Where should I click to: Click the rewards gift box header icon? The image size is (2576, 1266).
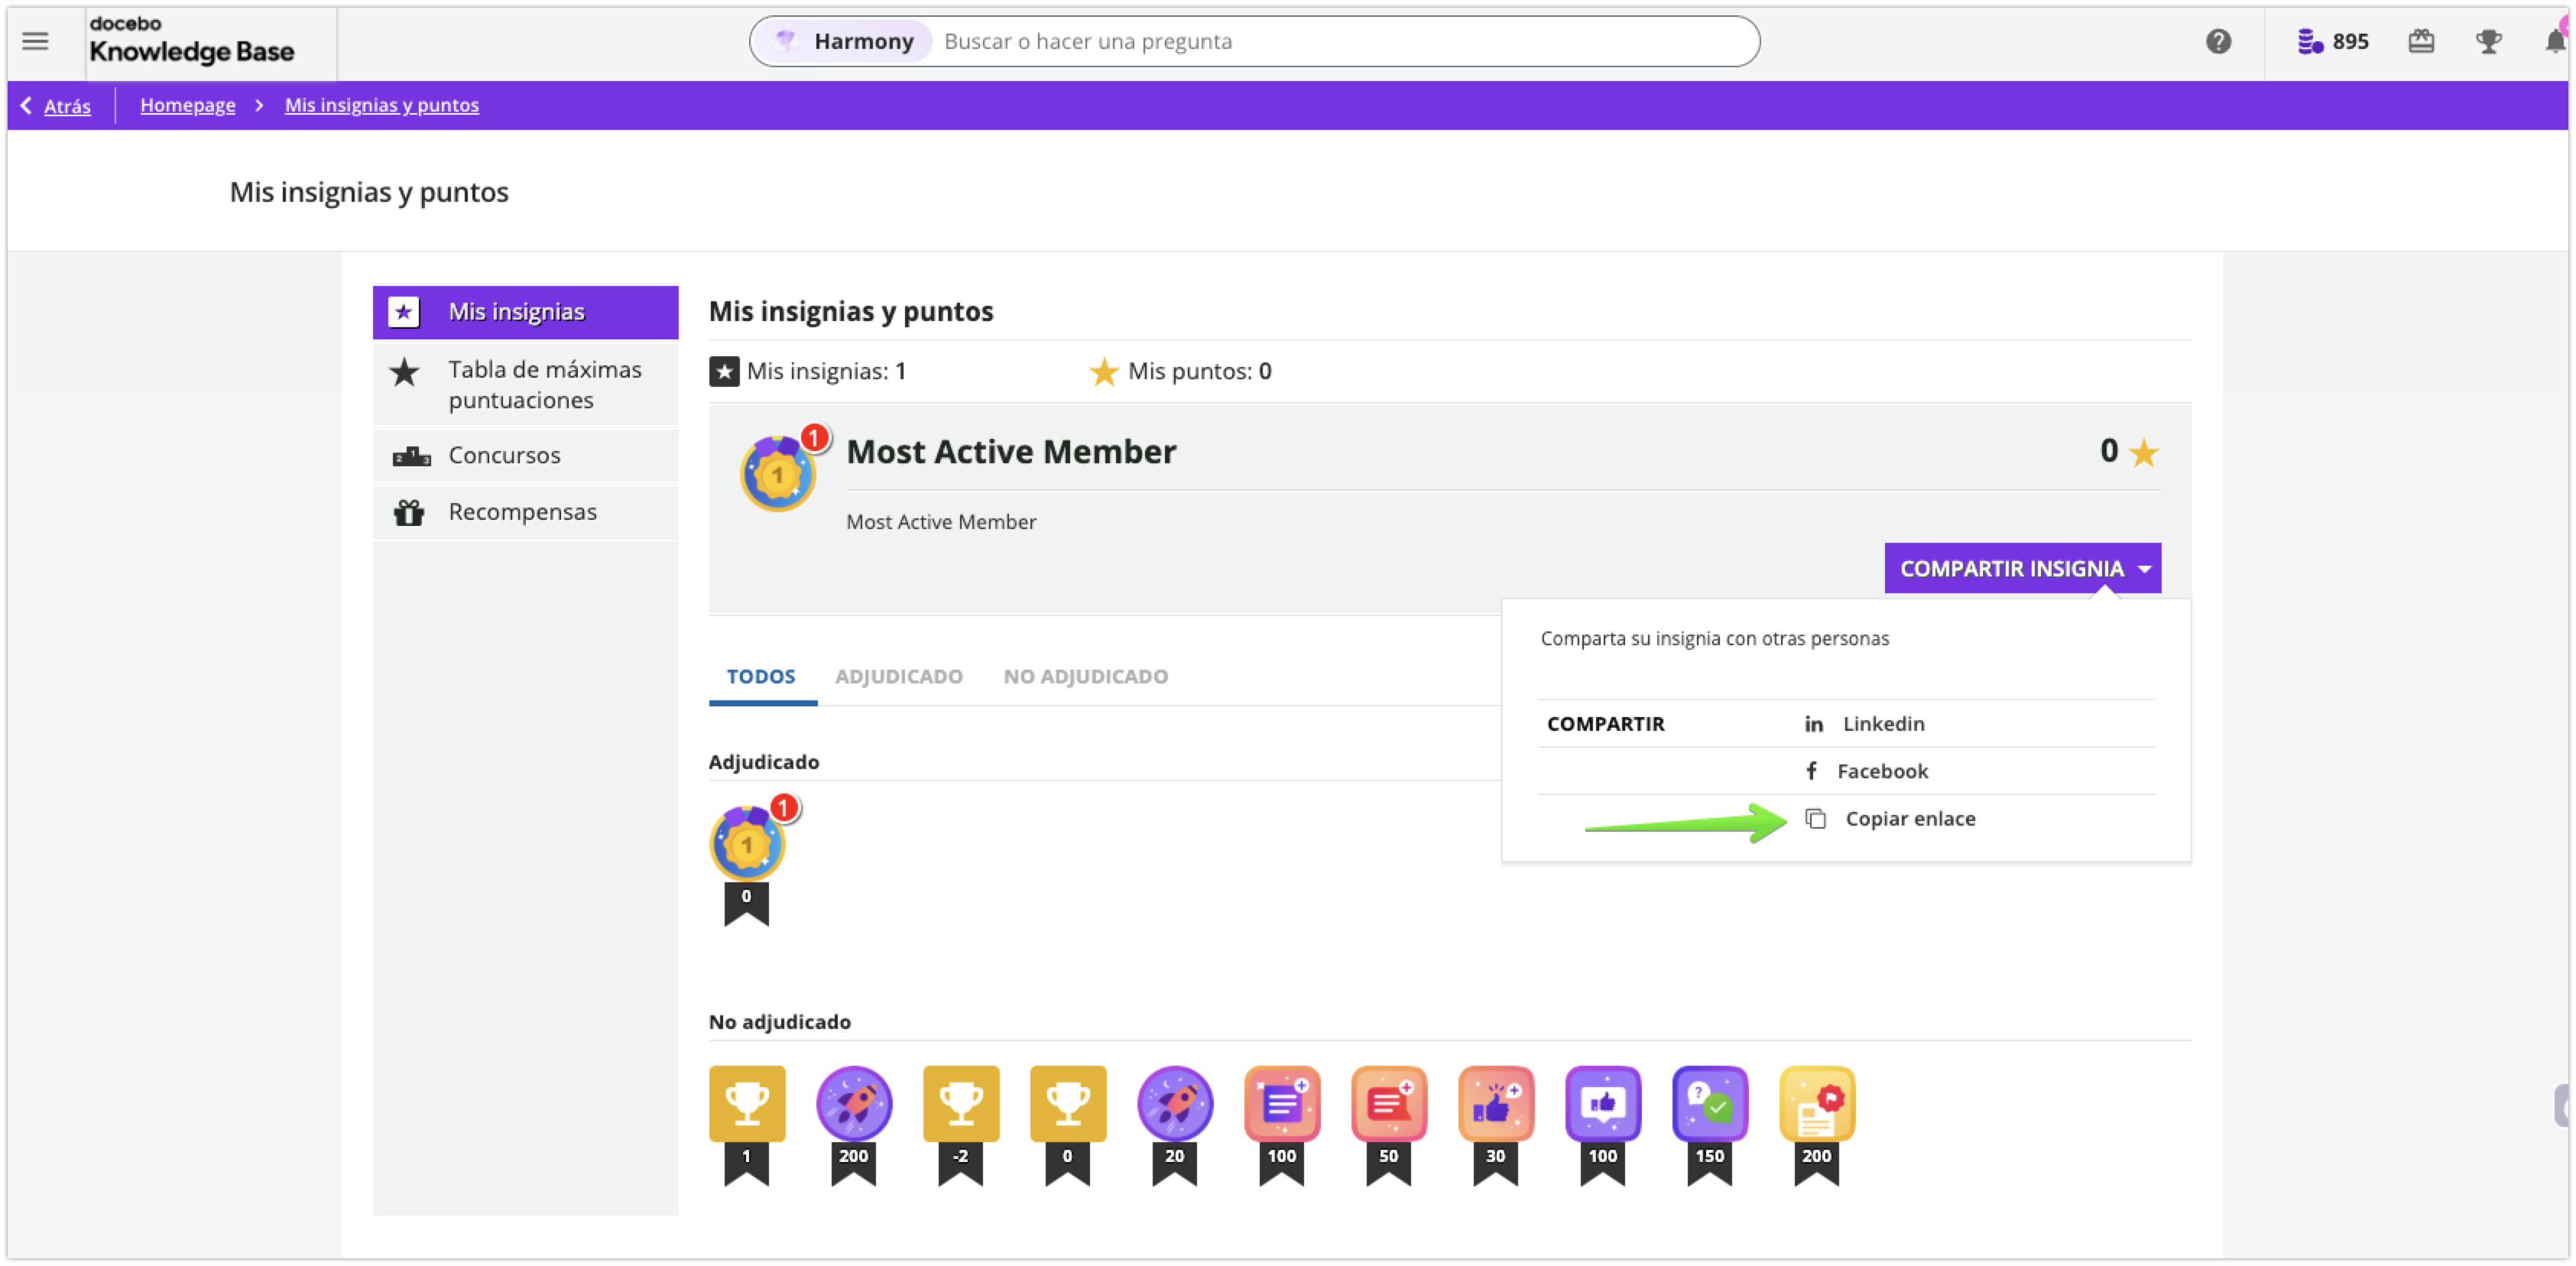[2421, 41]
